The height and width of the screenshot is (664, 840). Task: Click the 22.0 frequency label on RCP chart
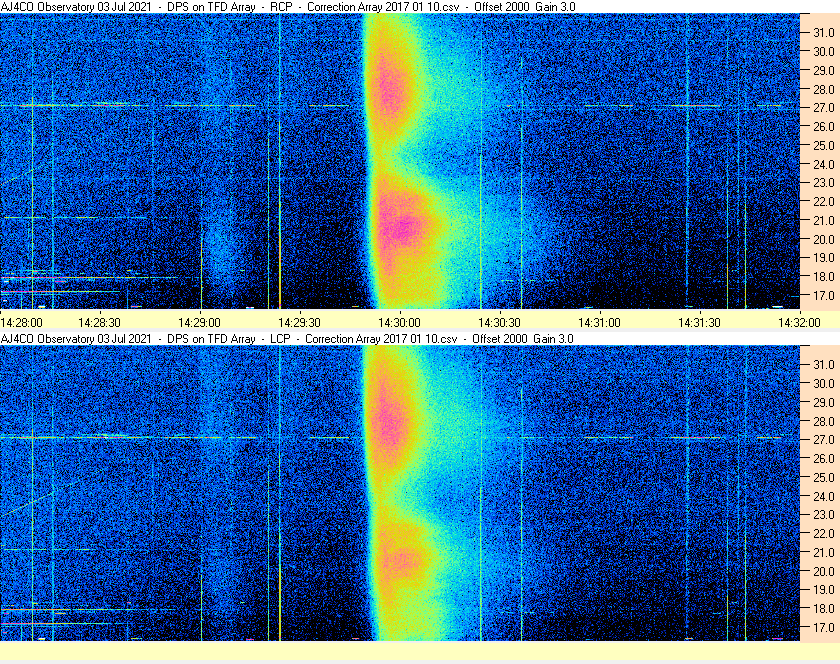[x=824, y=202]
